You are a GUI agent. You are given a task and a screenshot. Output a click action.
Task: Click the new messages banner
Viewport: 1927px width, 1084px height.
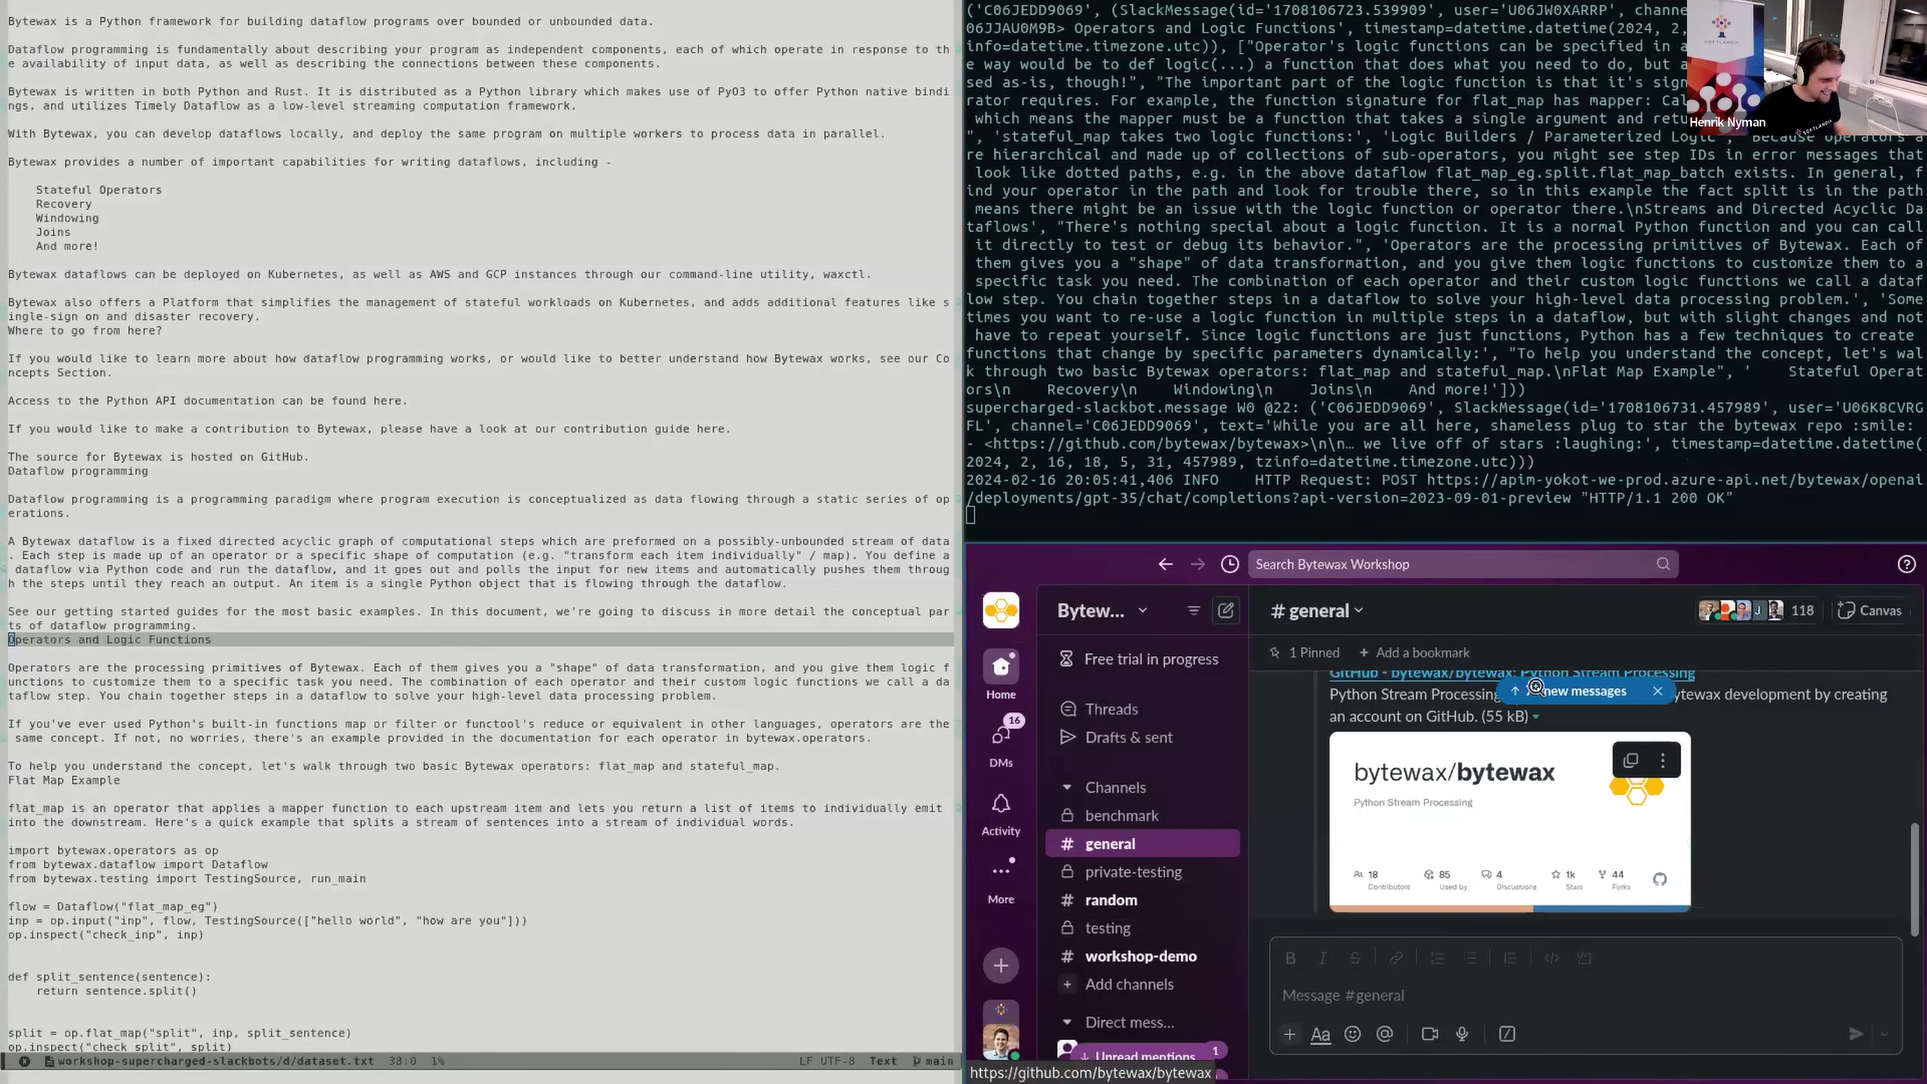point(1583,691)
